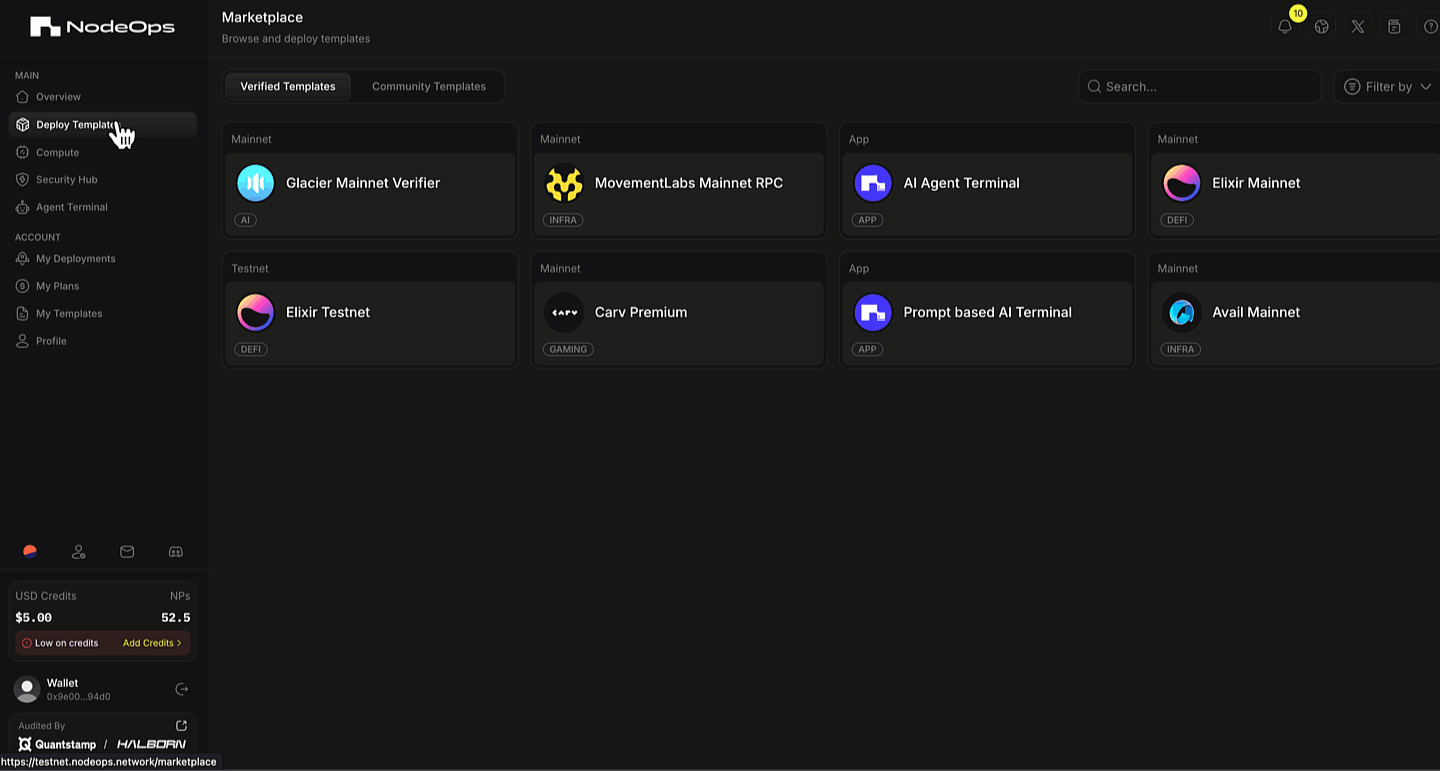Click the globe icon in top bar

[x=1322, y=27]
